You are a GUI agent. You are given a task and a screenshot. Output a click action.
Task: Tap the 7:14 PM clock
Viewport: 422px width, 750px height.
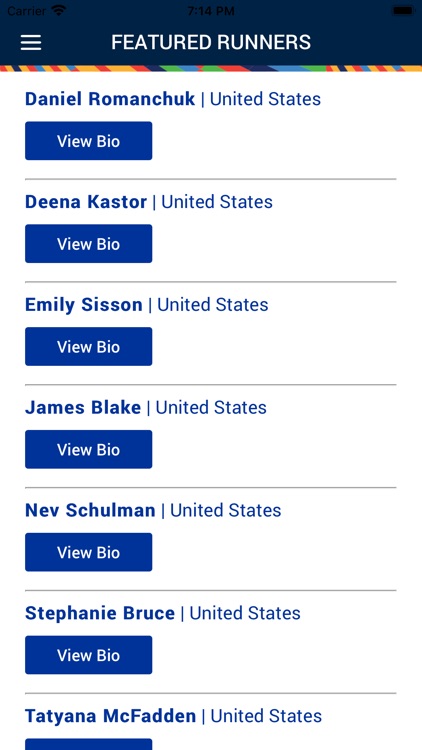(211, 11)
